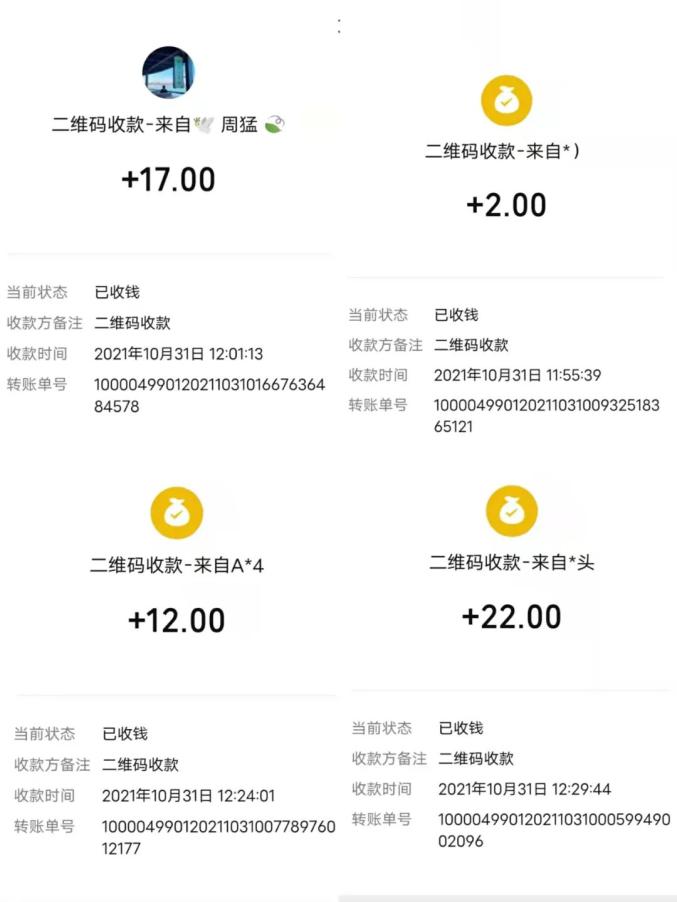Click the transfer number ending in 65121
The width and height of the screenshot is (677, 902).
coord(547,416)
